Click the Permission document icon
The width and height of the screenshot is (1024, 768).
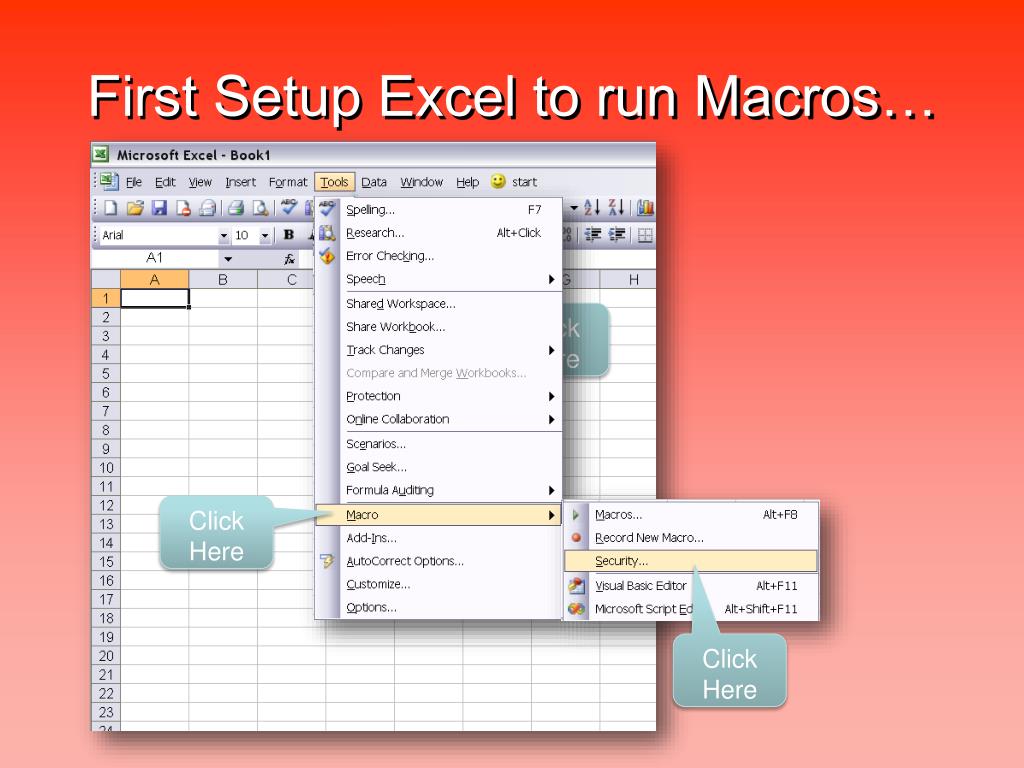tap(184, 208)
